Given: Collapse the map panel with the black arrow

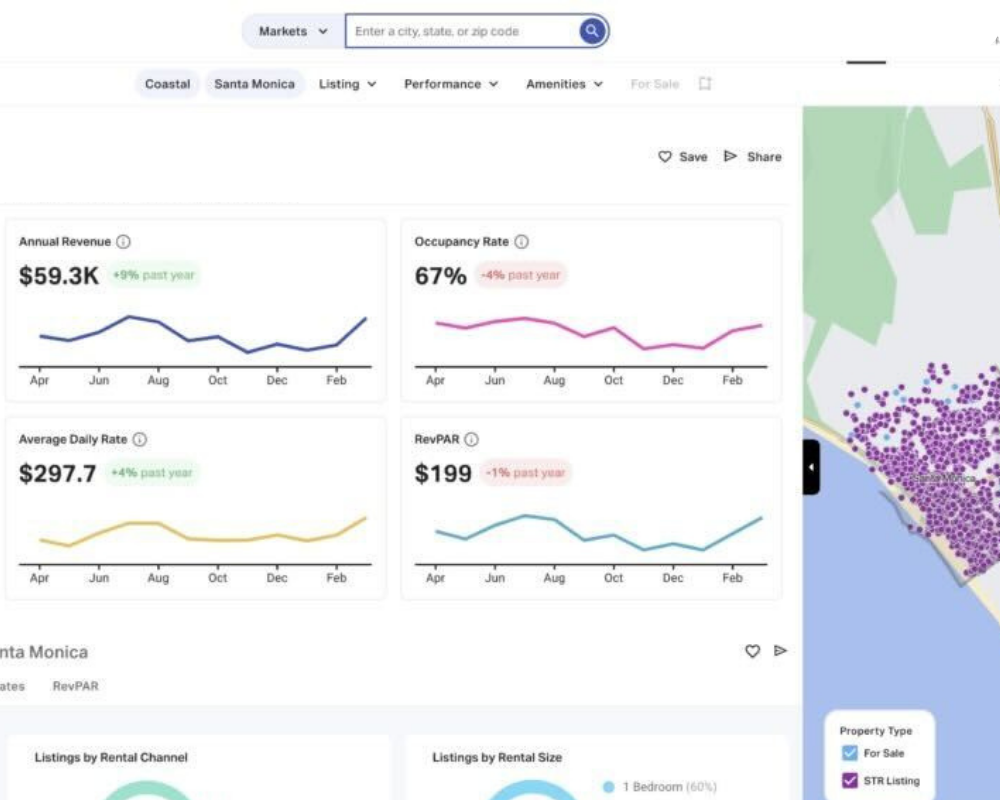Looking at the screenshot, I should [x=811, y=467].
